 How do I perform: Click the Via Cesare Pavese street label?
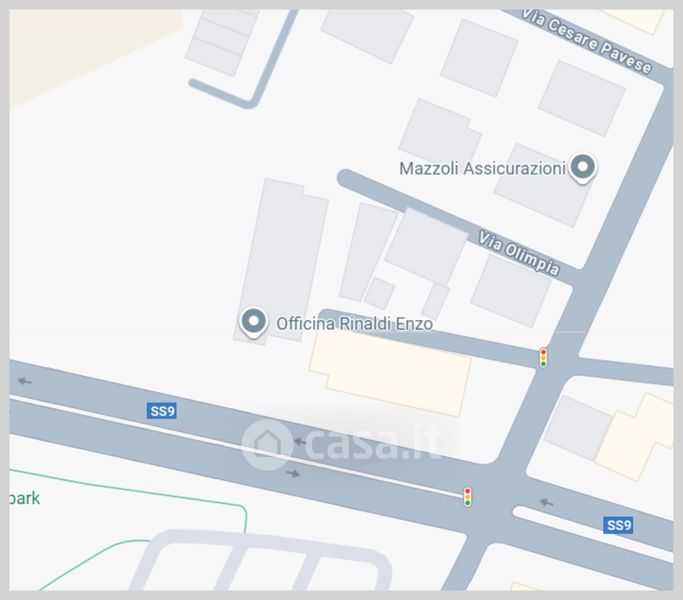586,41
